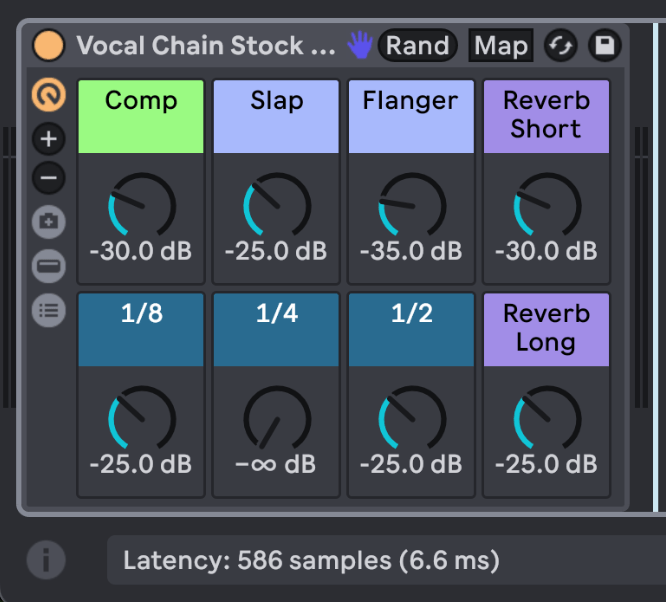666x602 pixels.
Task: Click the Reverb Short macro title
Action: (546, 116)
